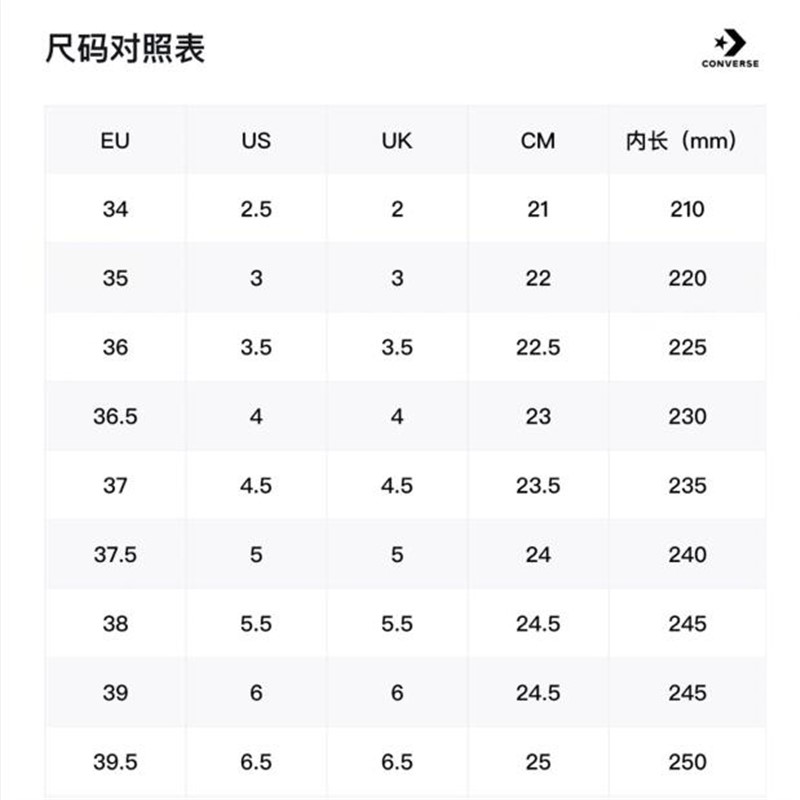
Task: Click US size 2.5 cell
Action: pos(256,209)
